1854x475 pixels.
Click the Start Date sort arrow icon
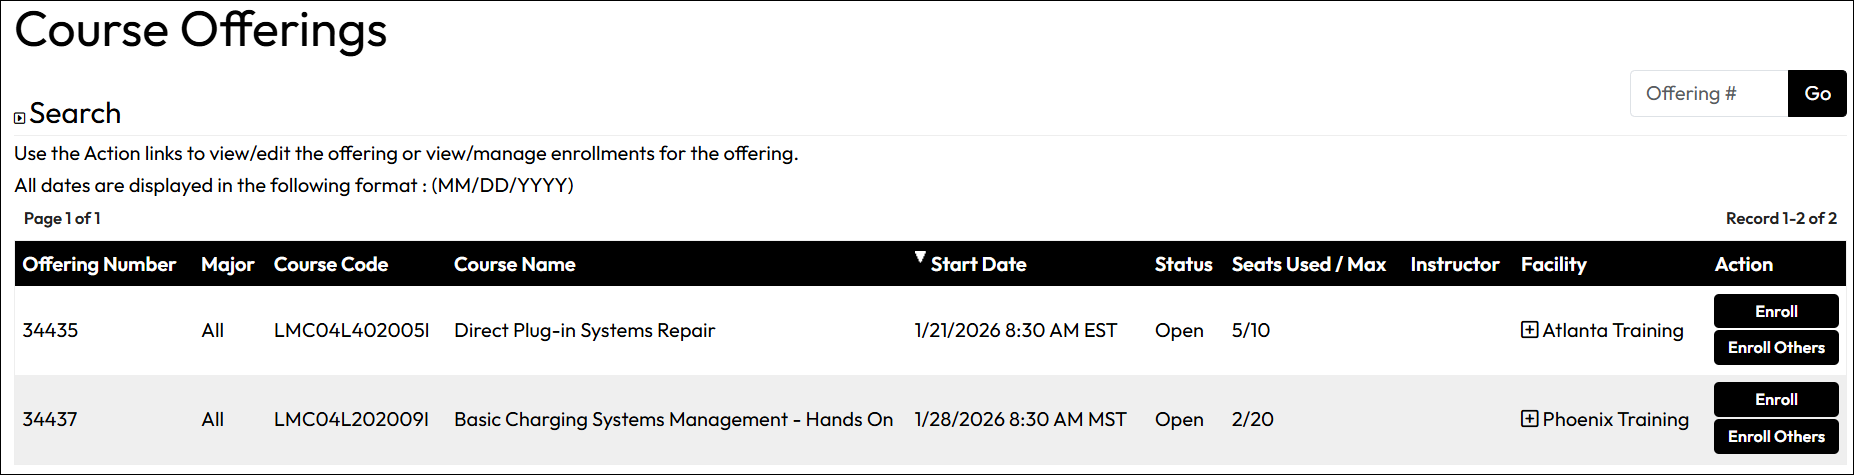(x=920, y=258)
